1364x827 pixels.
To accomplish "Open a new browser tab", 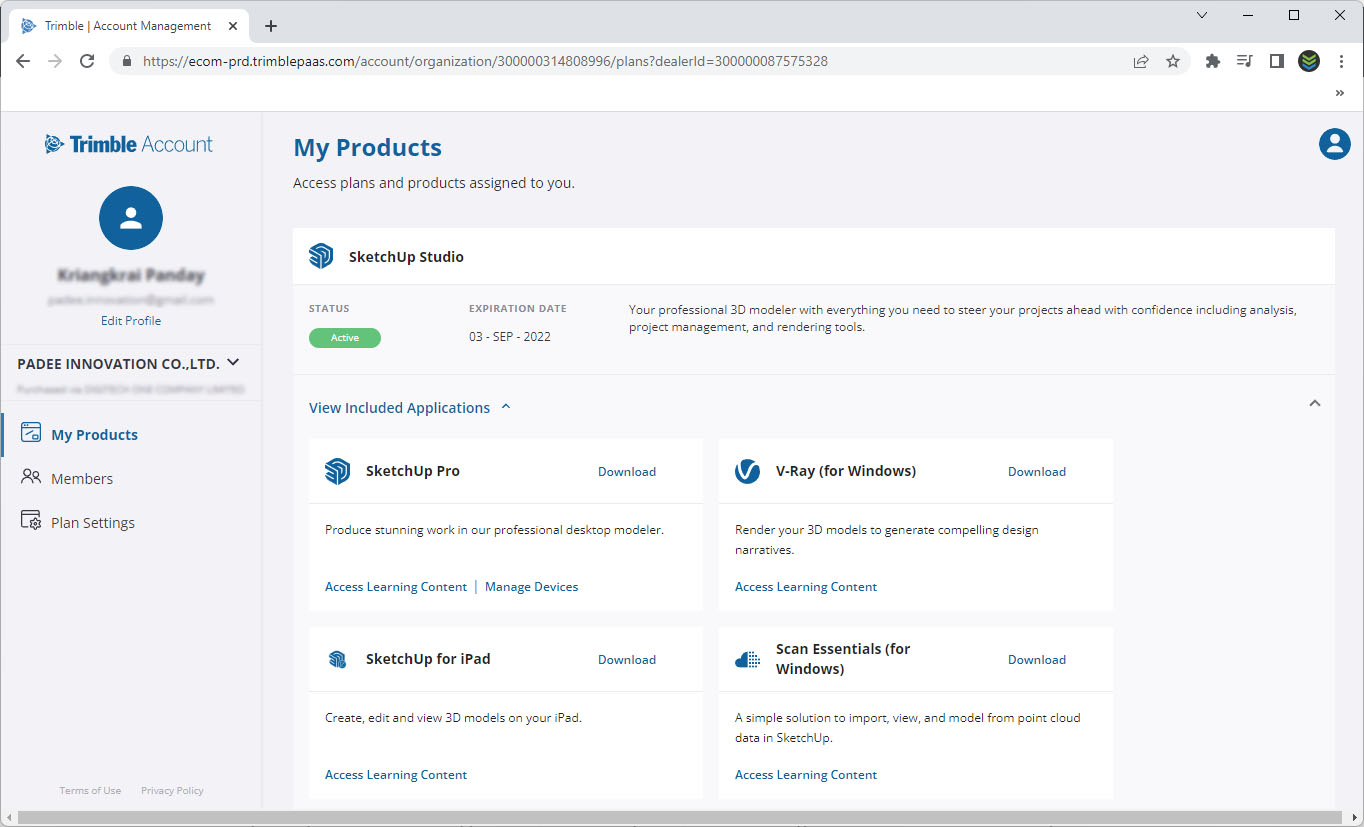I will [x=271, y=26].
